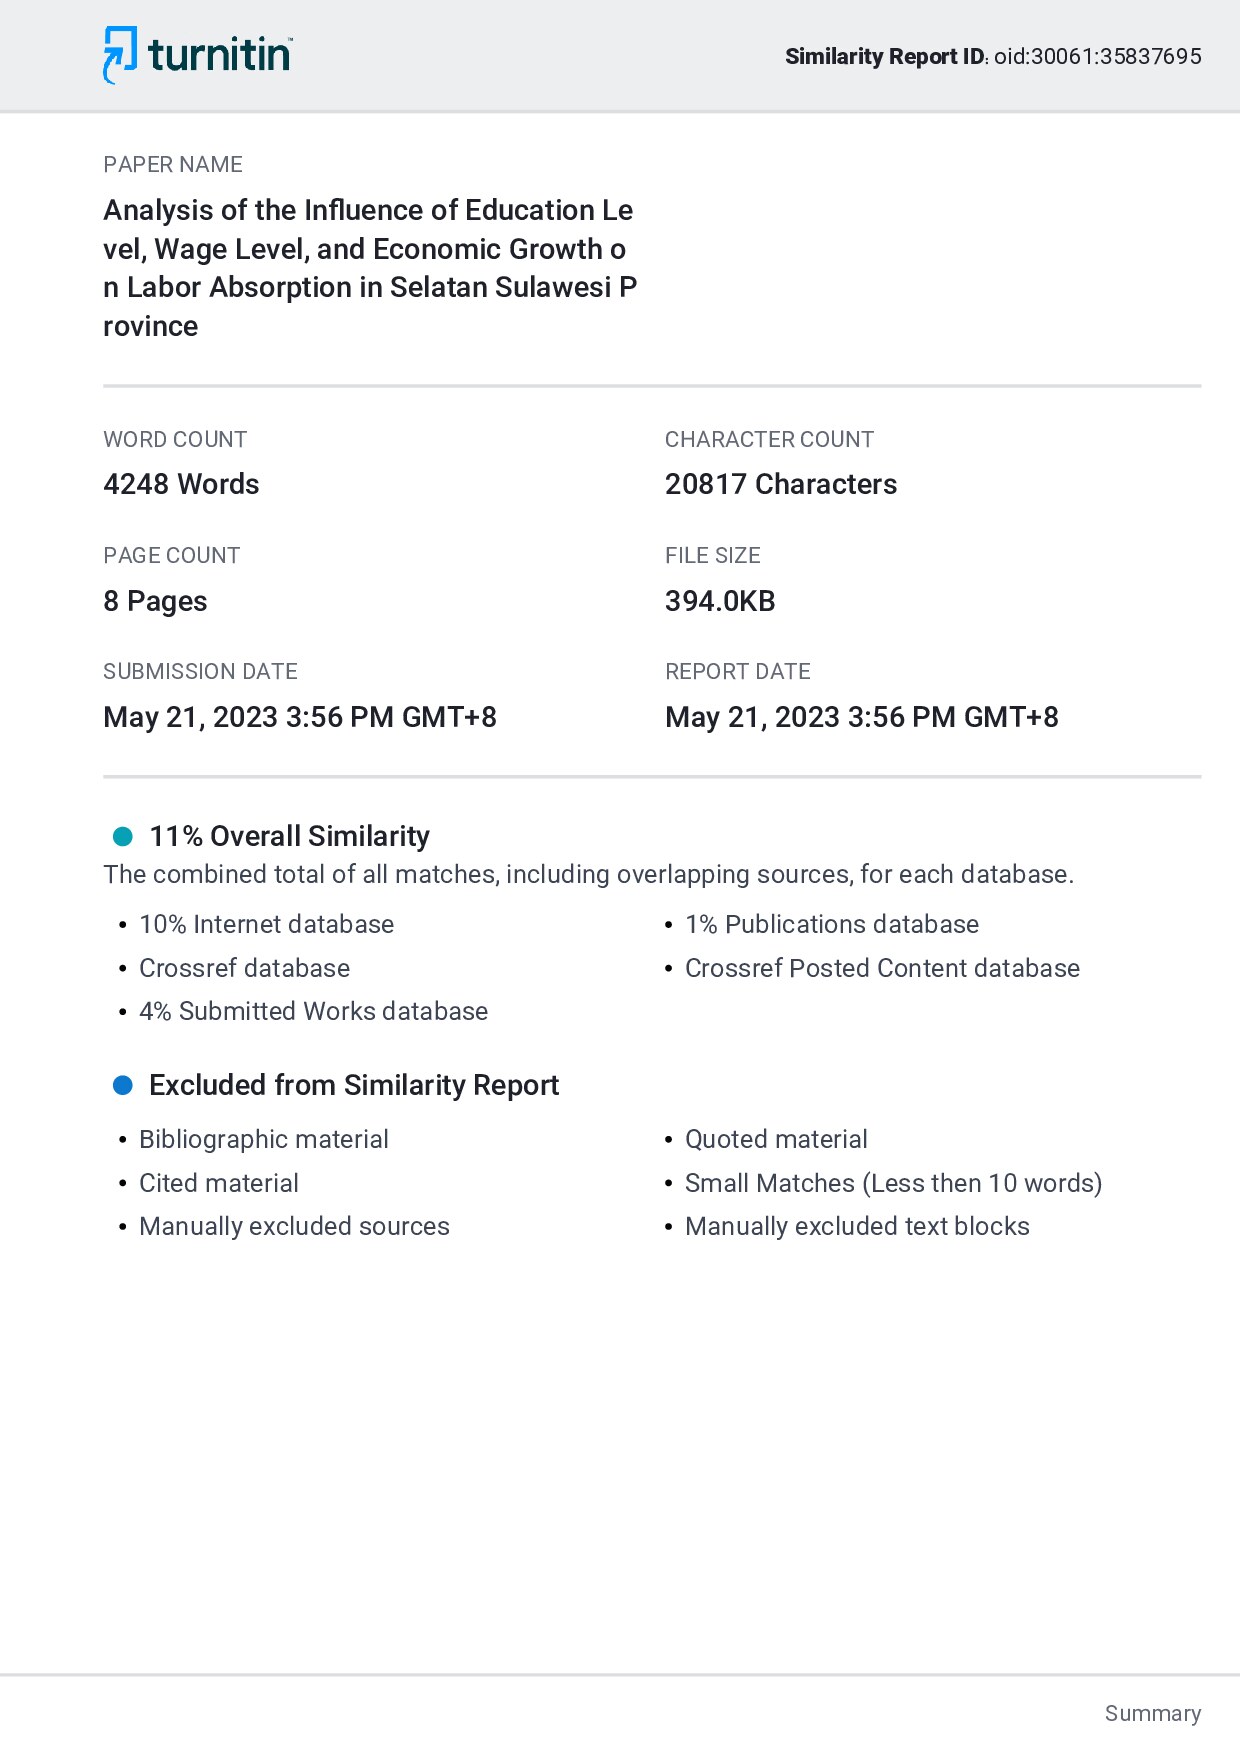Click the Turnitin logo icon
Screen dimensions: 1240x1754
point(120,55)
